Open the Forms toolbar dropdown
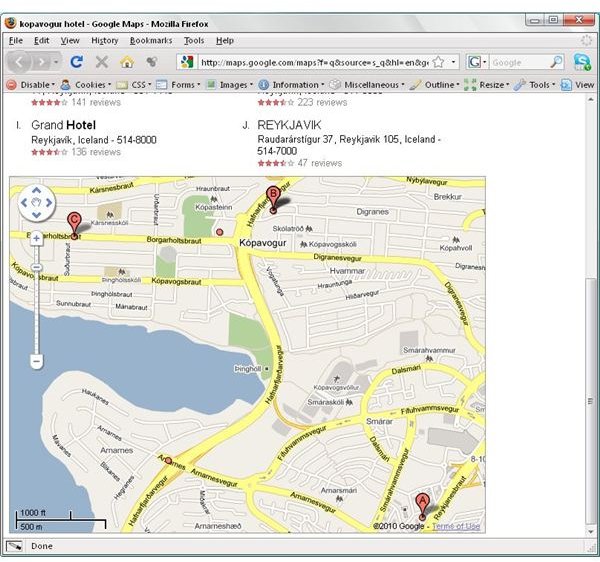The height and width of the screenshot is (562, 600). pyautogui.click(x=178, y=85)
